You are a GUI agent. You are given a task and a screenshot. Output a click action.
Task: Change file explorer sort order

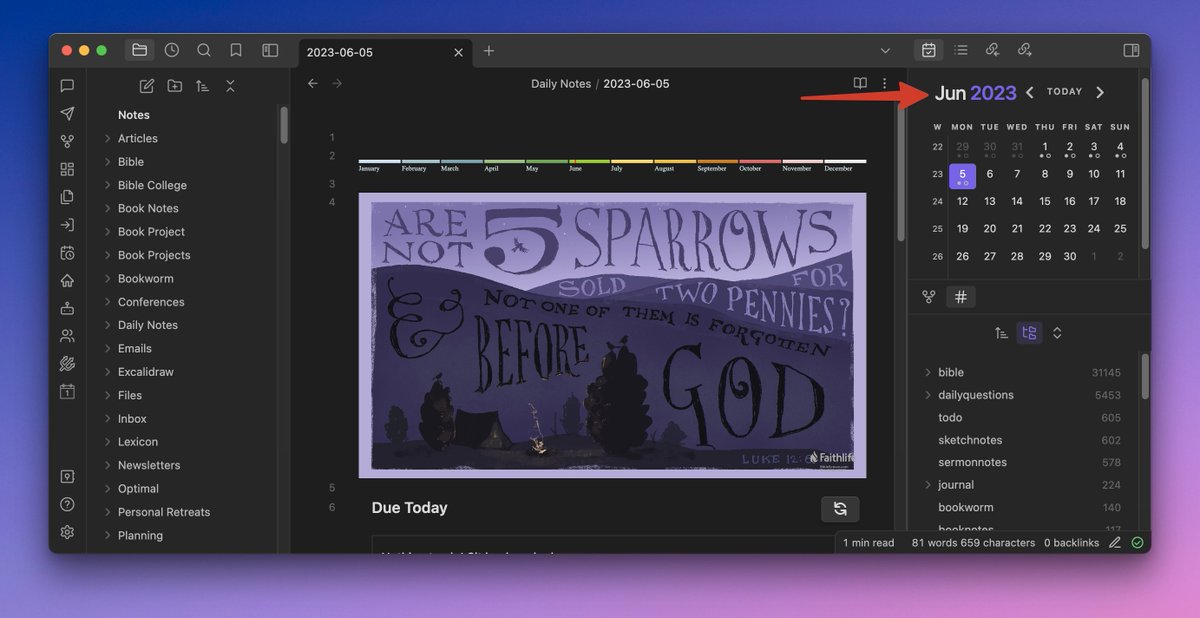coord(202,86)
